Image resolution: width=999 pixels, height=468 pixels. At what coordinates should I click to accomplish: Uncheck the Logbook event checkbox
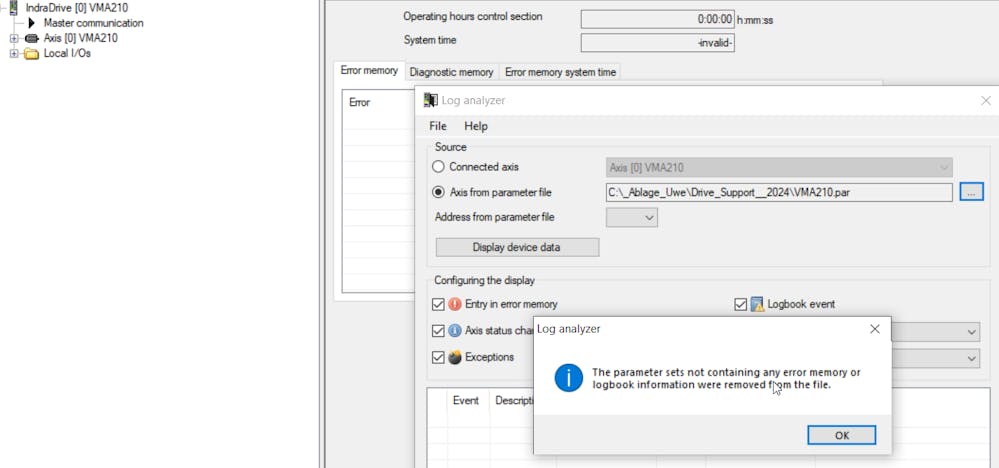point(740,304)
